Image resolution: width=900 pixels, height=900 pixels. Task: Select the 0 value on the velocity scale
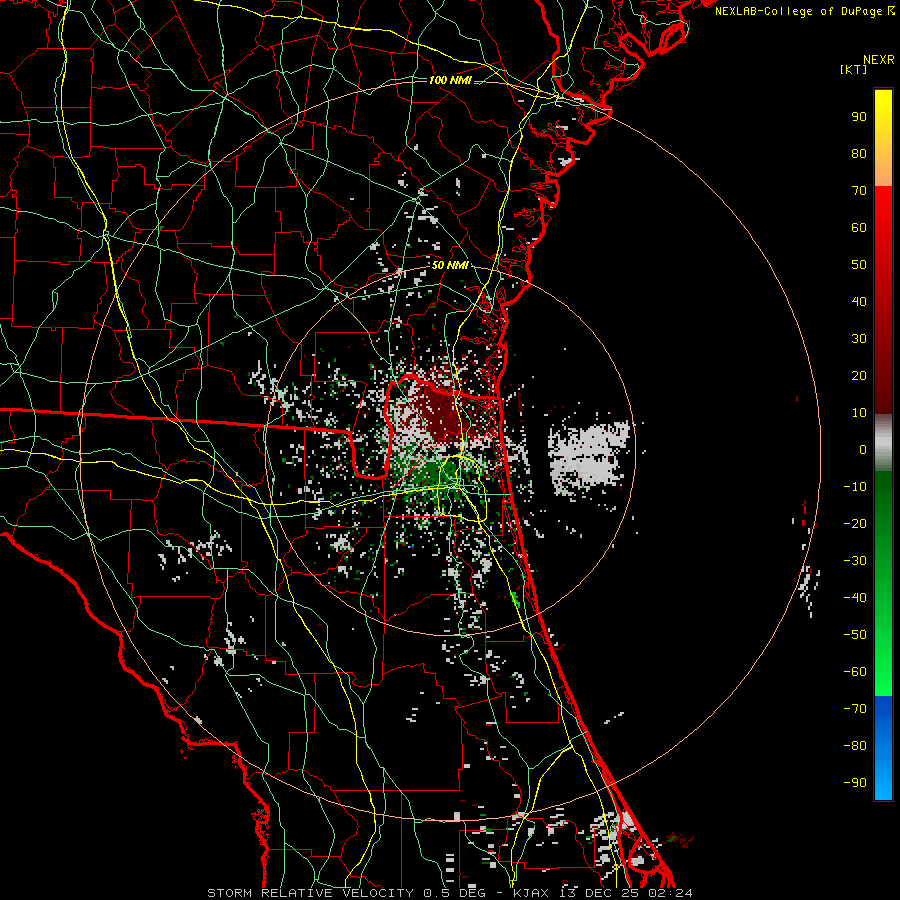coord(863,450)
